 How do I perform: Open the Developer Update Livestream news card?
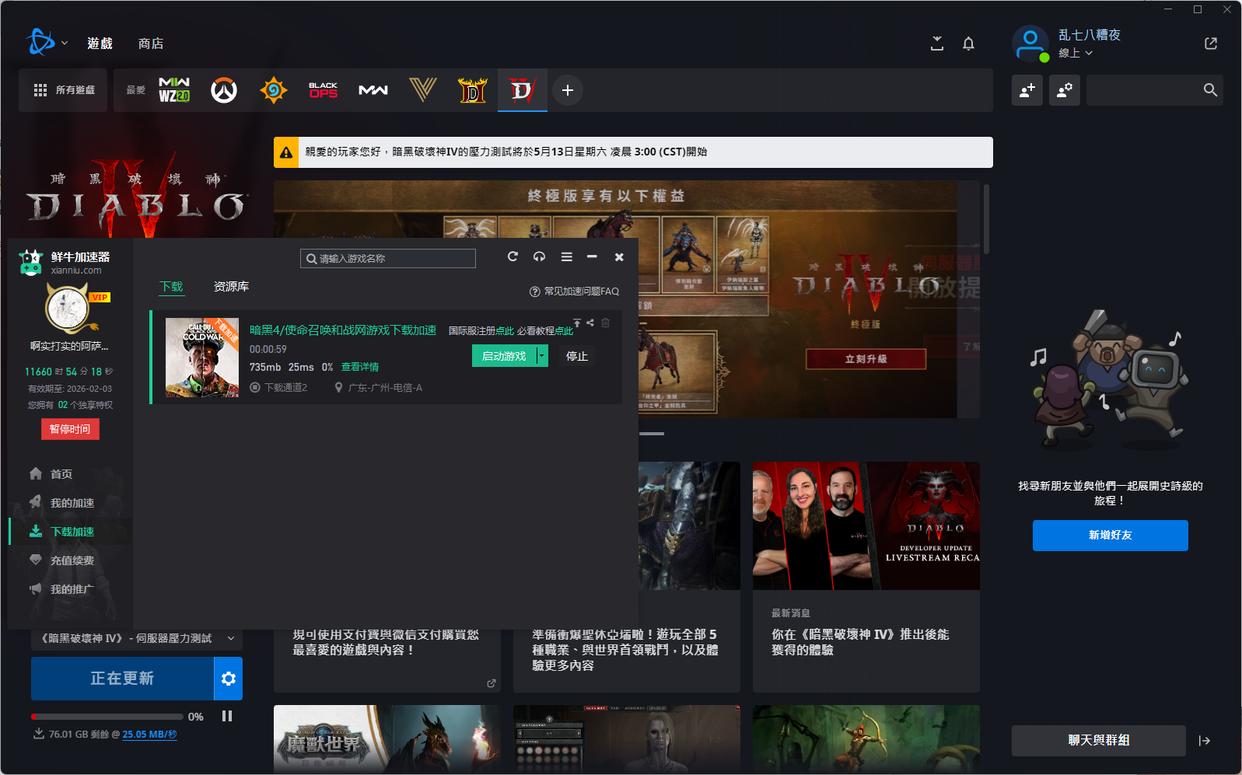pos(866,577)
